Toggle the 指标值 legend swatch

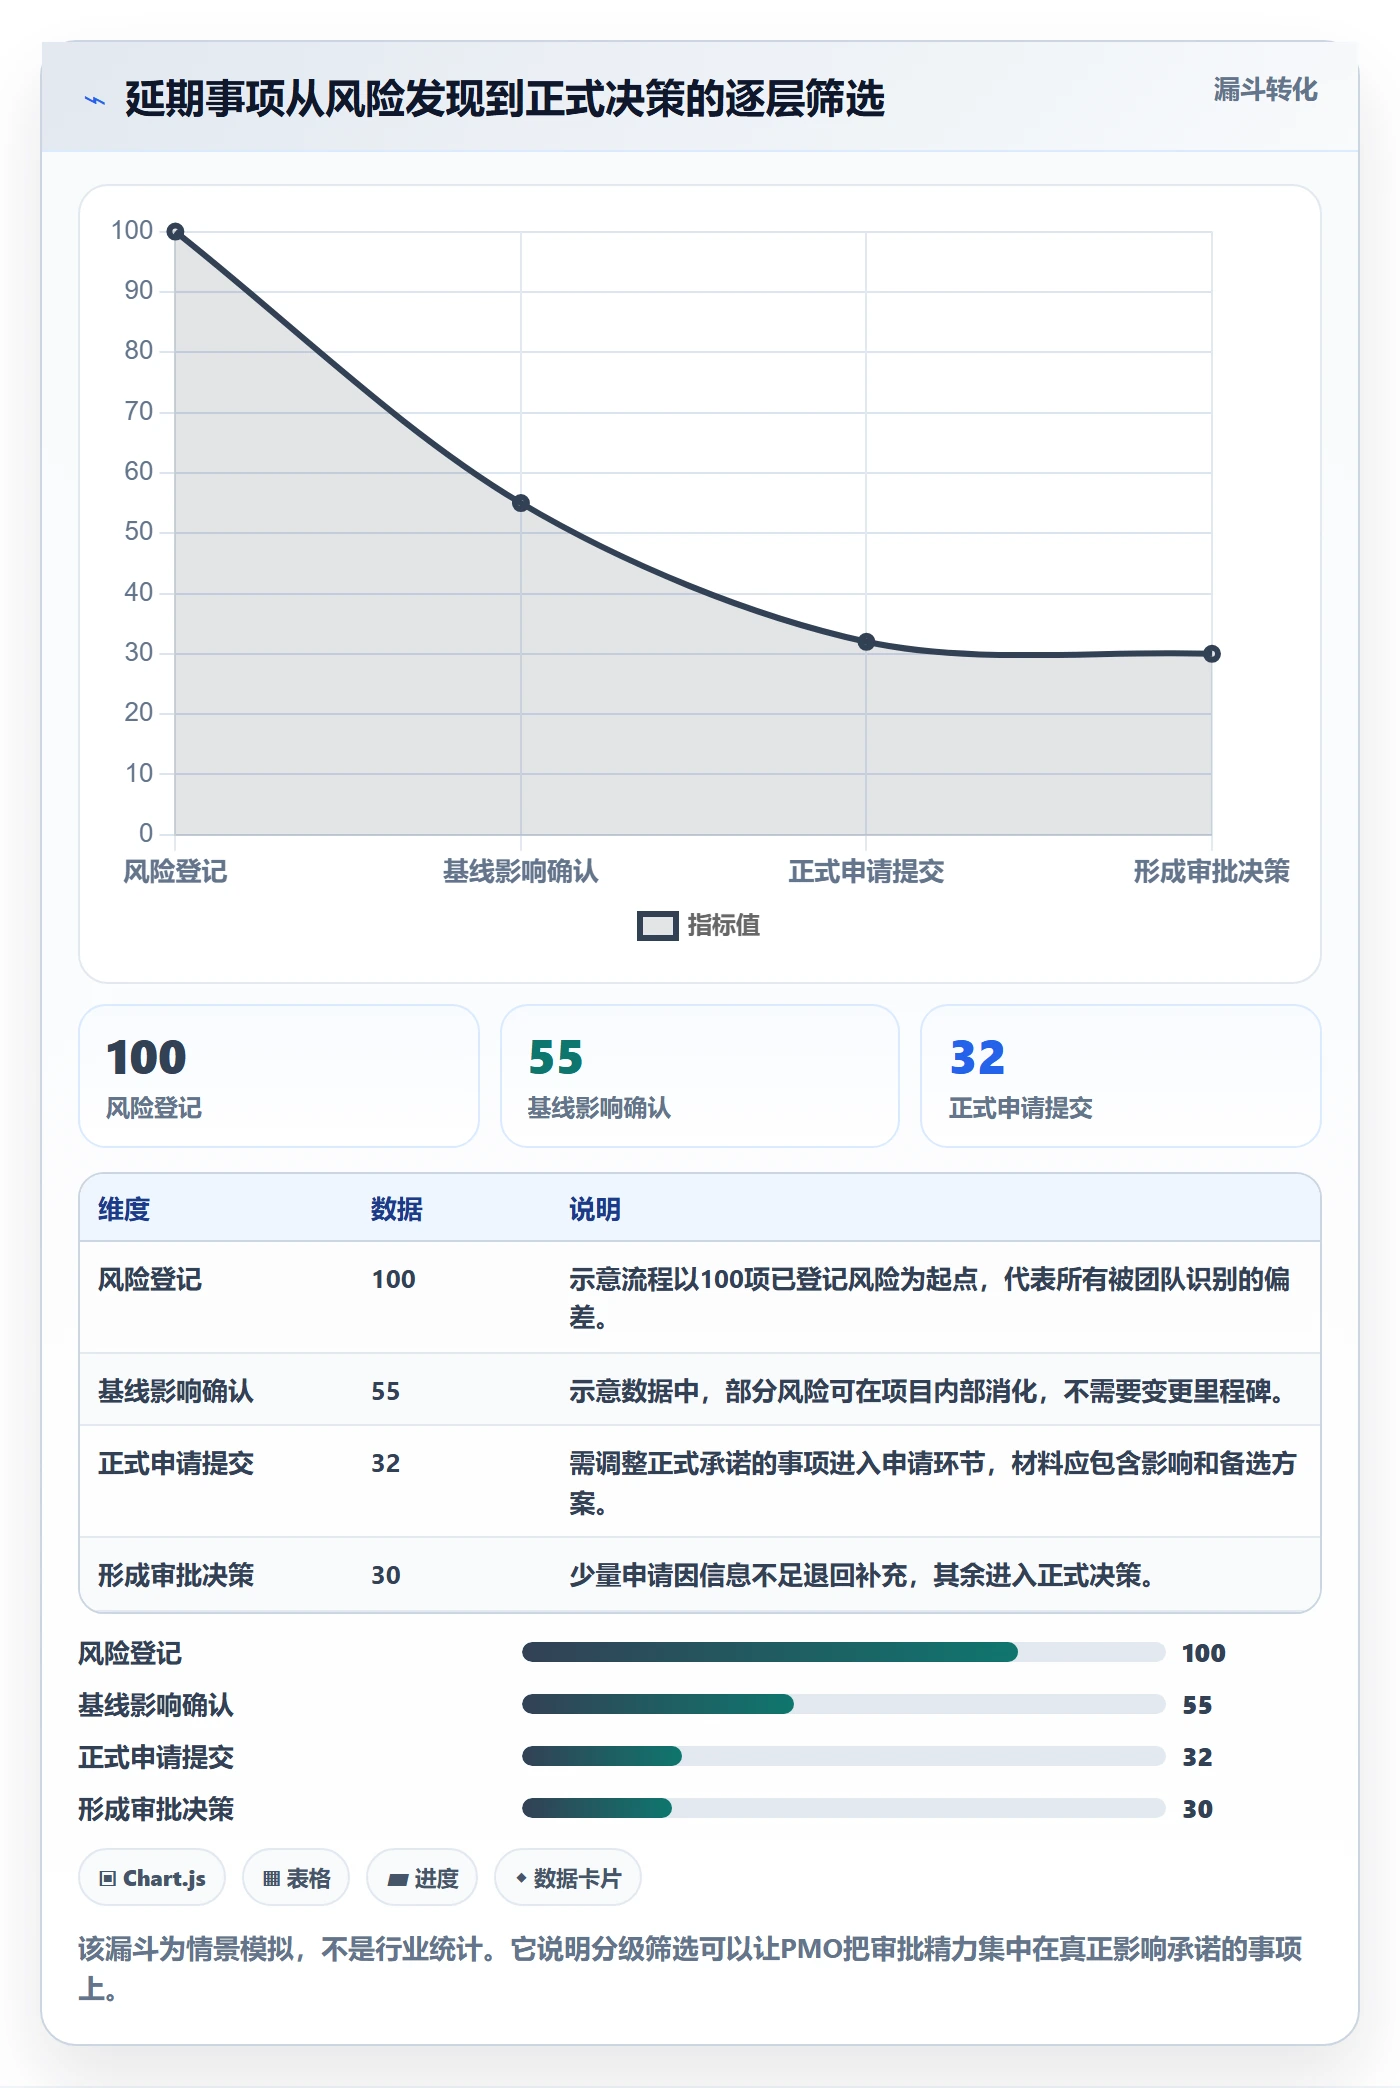(657, 926)
